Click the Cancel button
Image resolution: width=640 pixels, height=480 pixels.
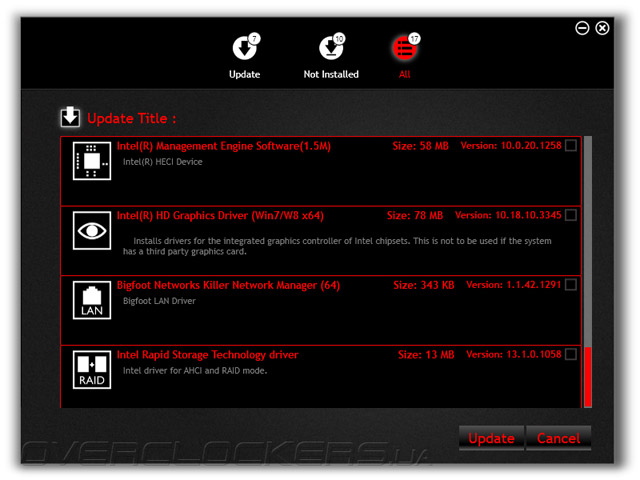coord(558,438)
